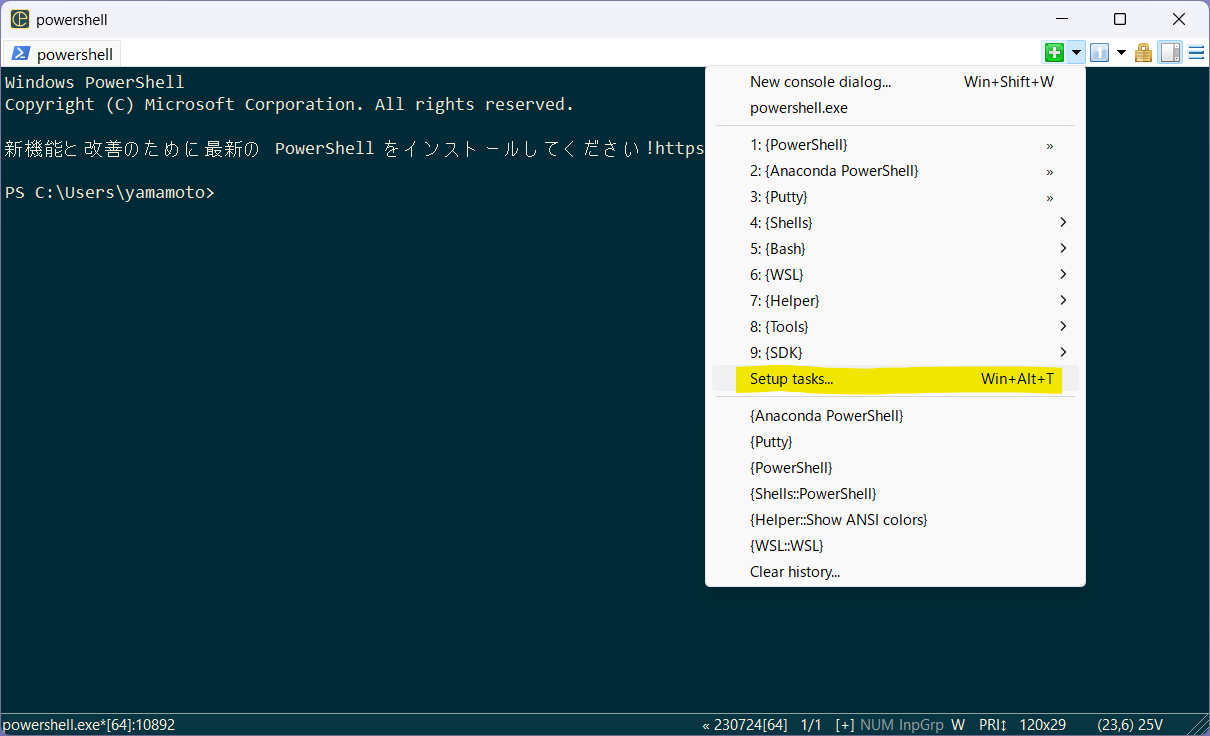
Task: Click the active console number icon
Action: tap(1099, 52)
